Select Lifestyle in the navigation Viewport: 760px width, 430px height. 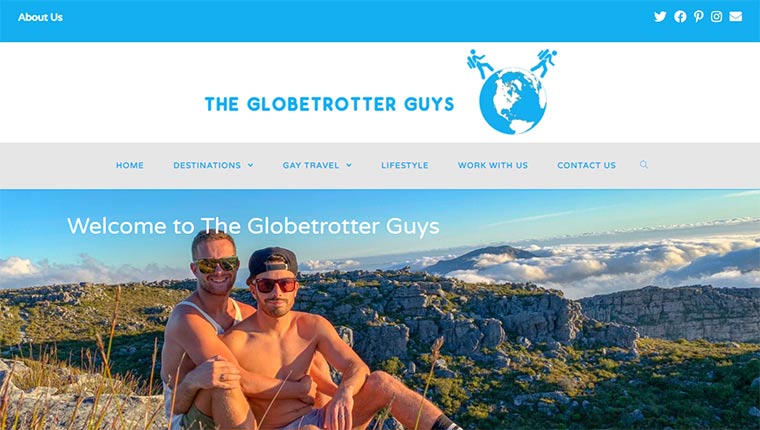(x=405, y=165)
